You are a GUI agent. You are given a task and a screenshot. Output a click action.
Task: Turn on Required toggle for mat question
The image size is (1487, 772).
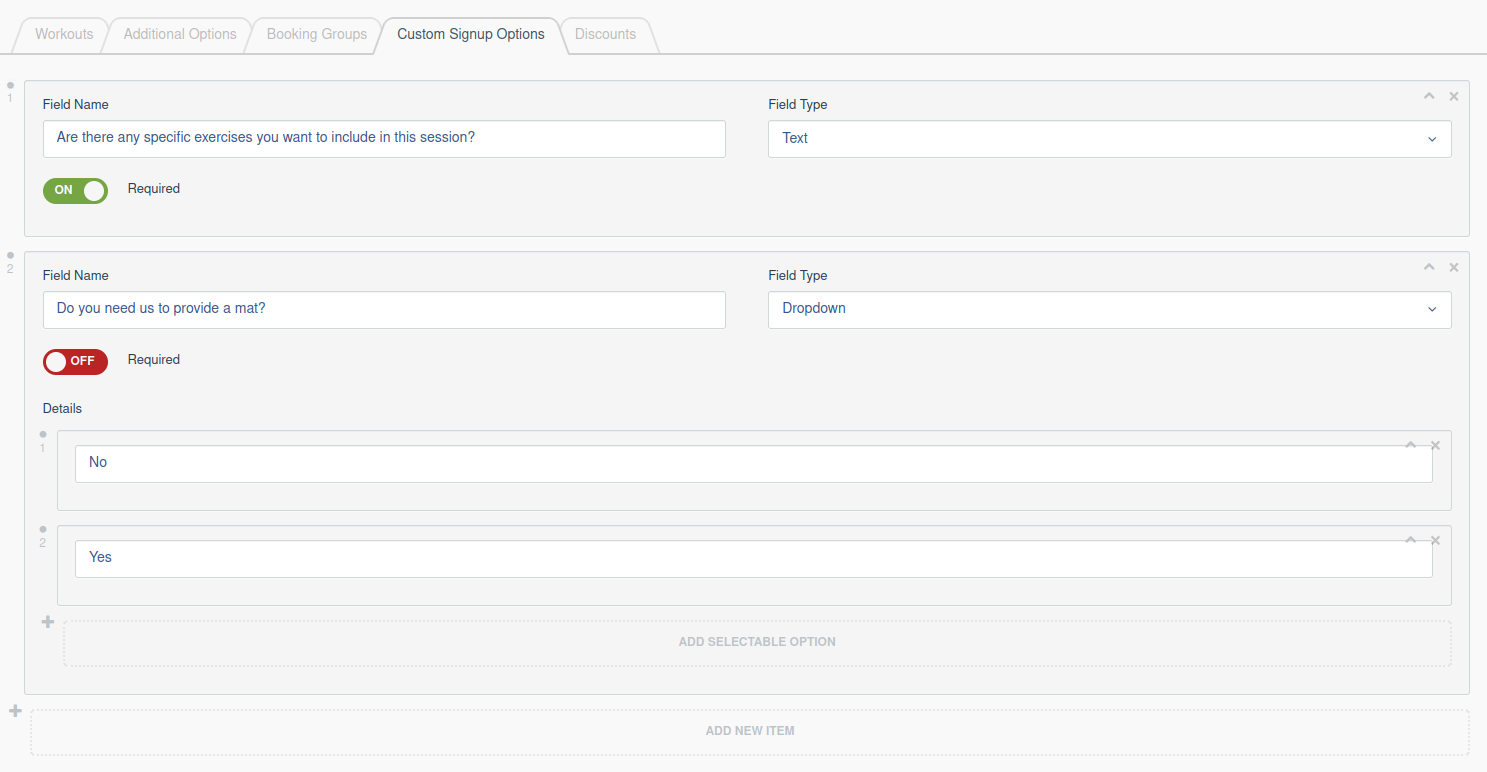pos(75,361)
